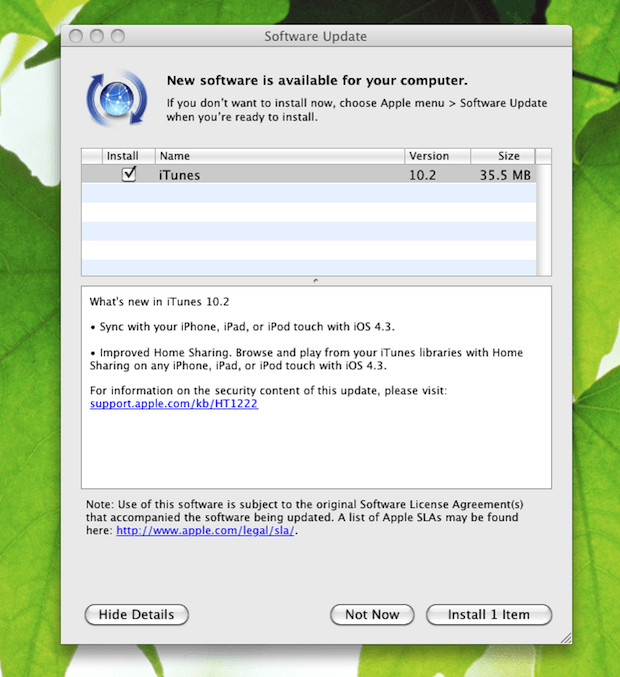Uncheck the iTunes install checkbox
This screenshot has height=677, width=620.
point(129,174)
